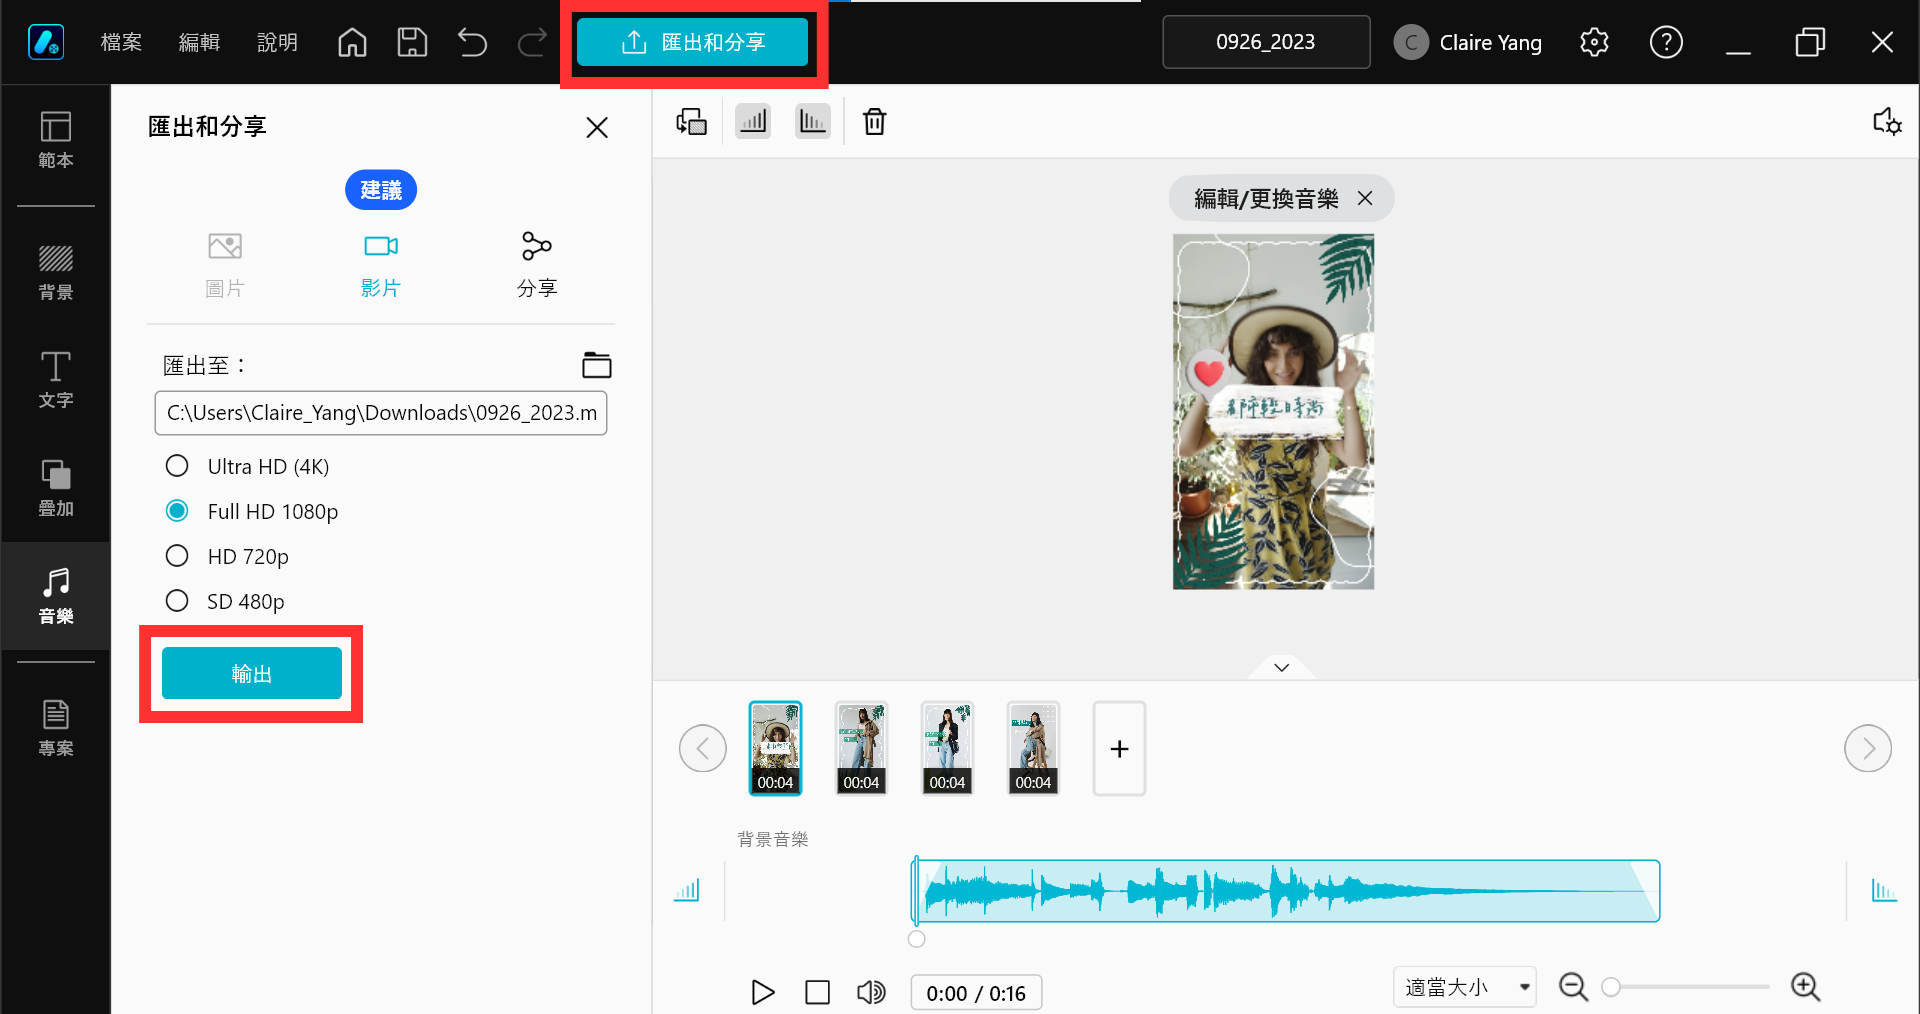This screenshot has height=1014, width=1920.
Task: Select the 文字 text tool
Action: [x=56, y=380]
